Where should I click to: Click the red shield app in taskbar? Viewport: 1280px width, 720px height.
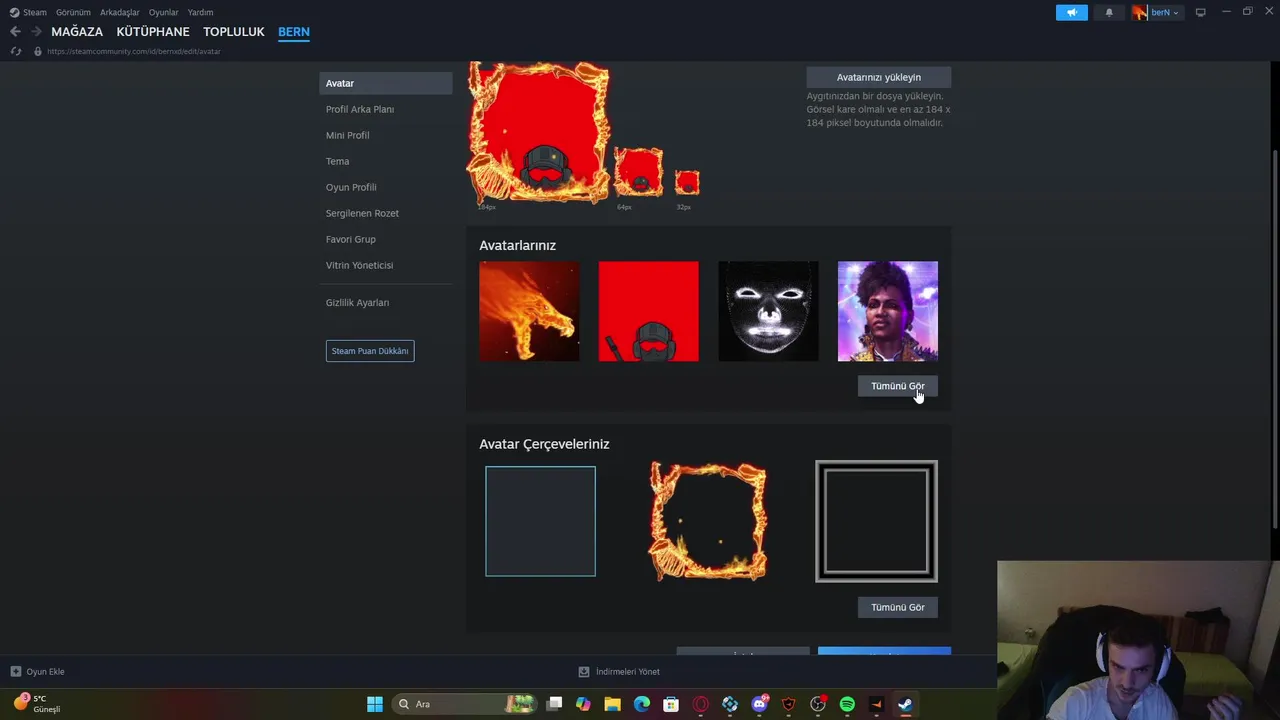[789, 704]
